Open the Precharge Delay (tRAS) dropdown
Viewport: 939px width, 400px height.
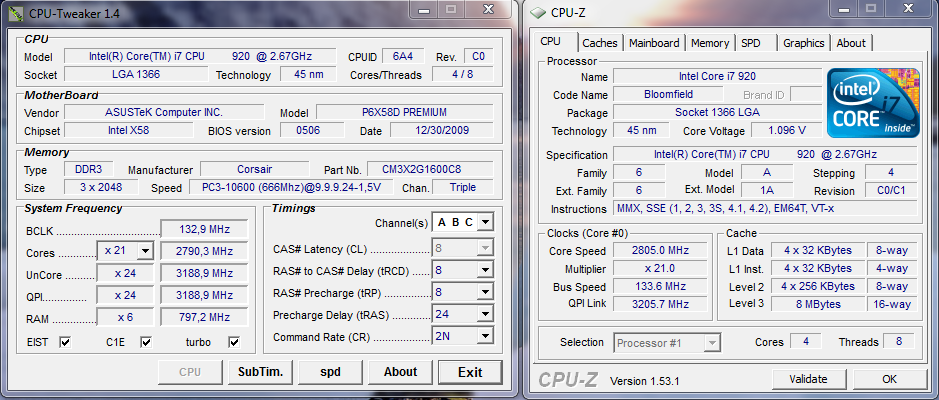click(486, 314)
